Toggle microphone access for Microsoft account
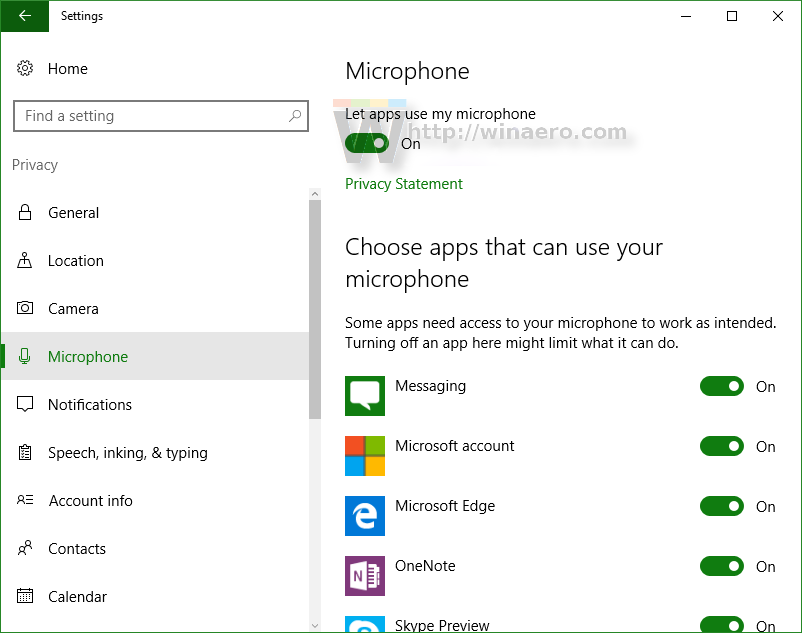Screen dimensions: 802x633 (722, 446)
